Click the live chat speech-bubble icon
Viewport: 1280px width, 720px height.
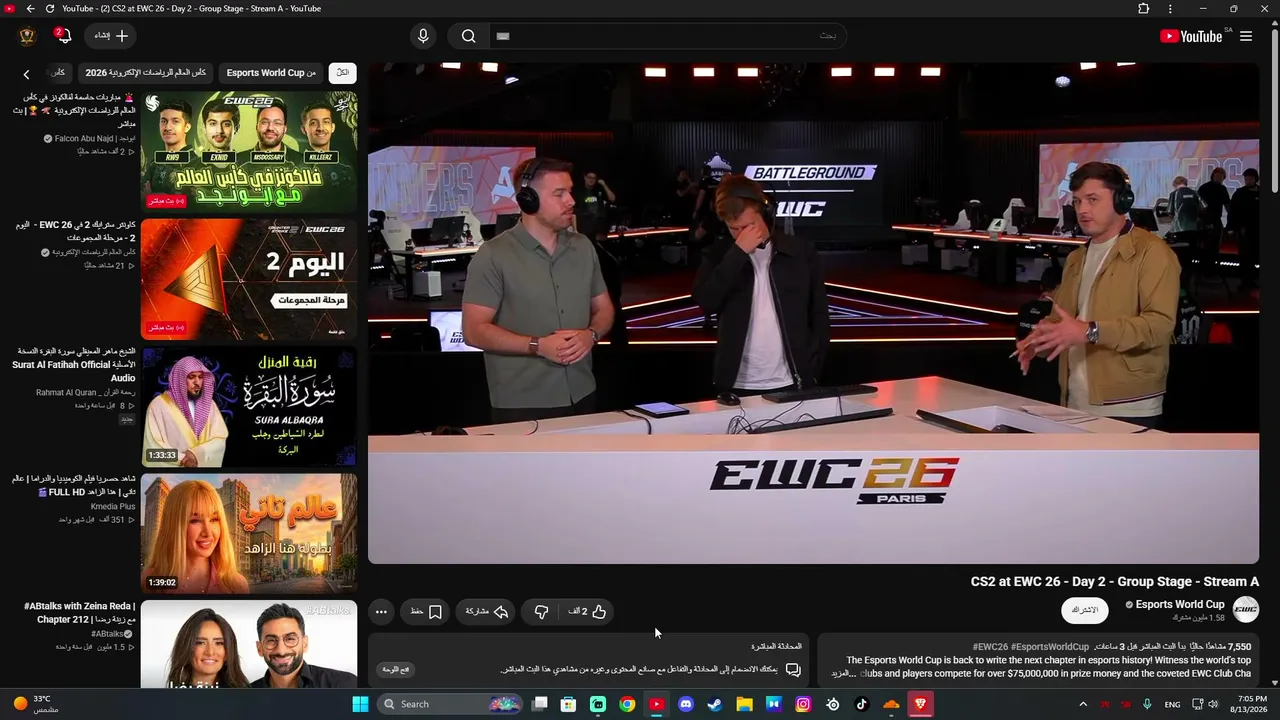coord(793,669)
